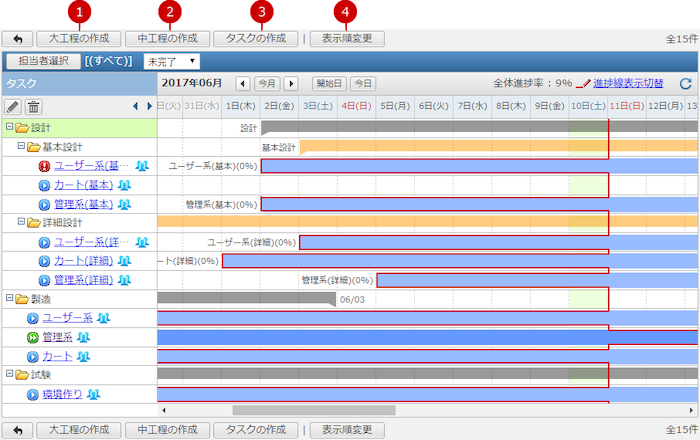Screen dimensions: 700x440
Task: Go to previous month with left arrow
Action: coord(243,84)
